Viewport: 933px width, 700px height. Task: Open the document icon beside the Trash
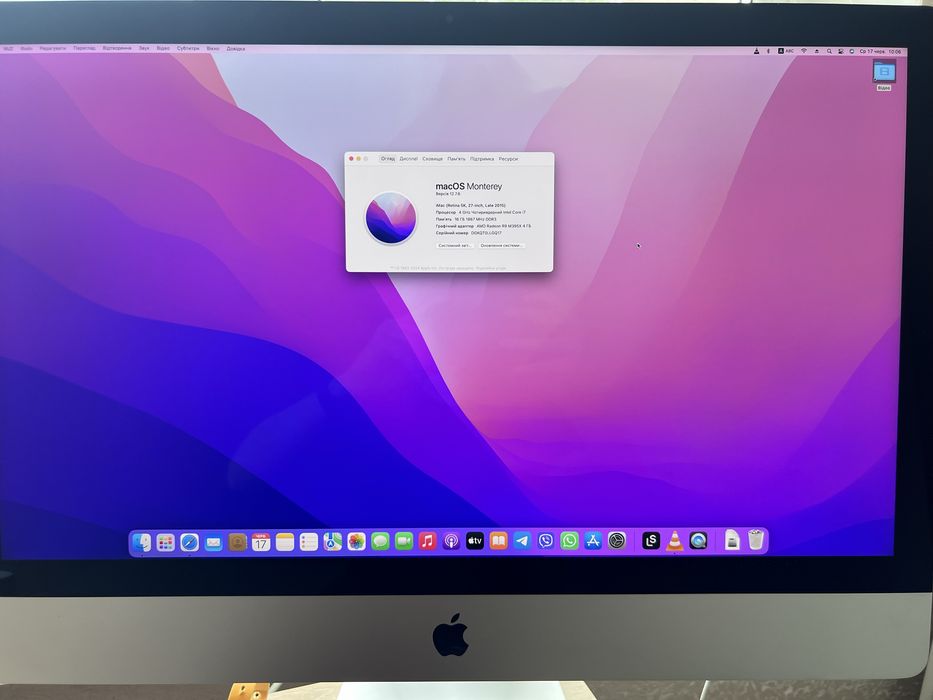pyautogui.click(x=732, y=540)
